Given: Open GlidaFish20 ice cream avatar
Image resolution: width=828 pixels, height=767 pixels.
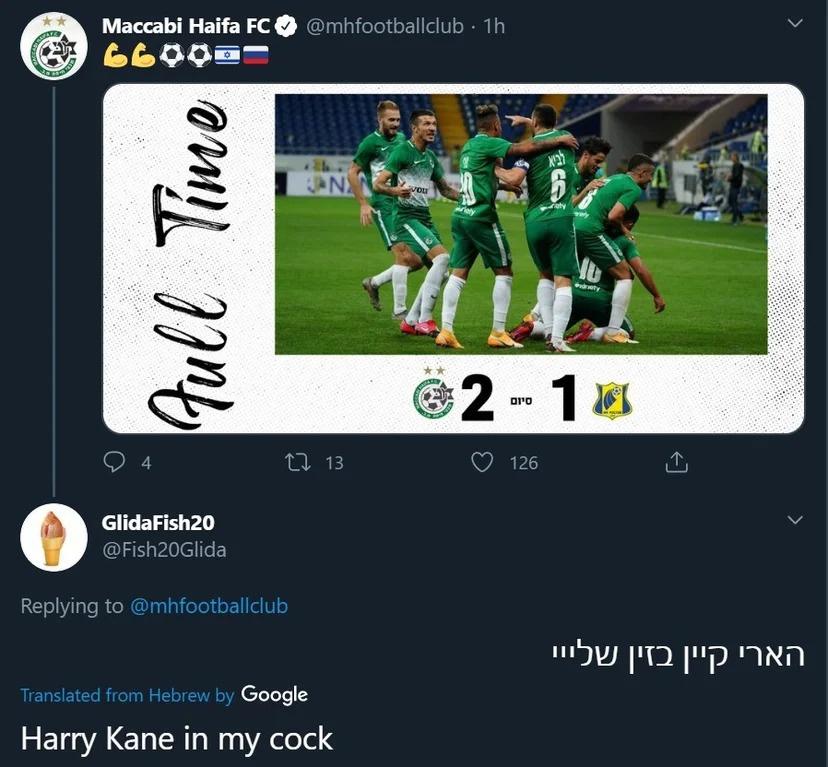Looking at the screenshot, I should (54, 537).
